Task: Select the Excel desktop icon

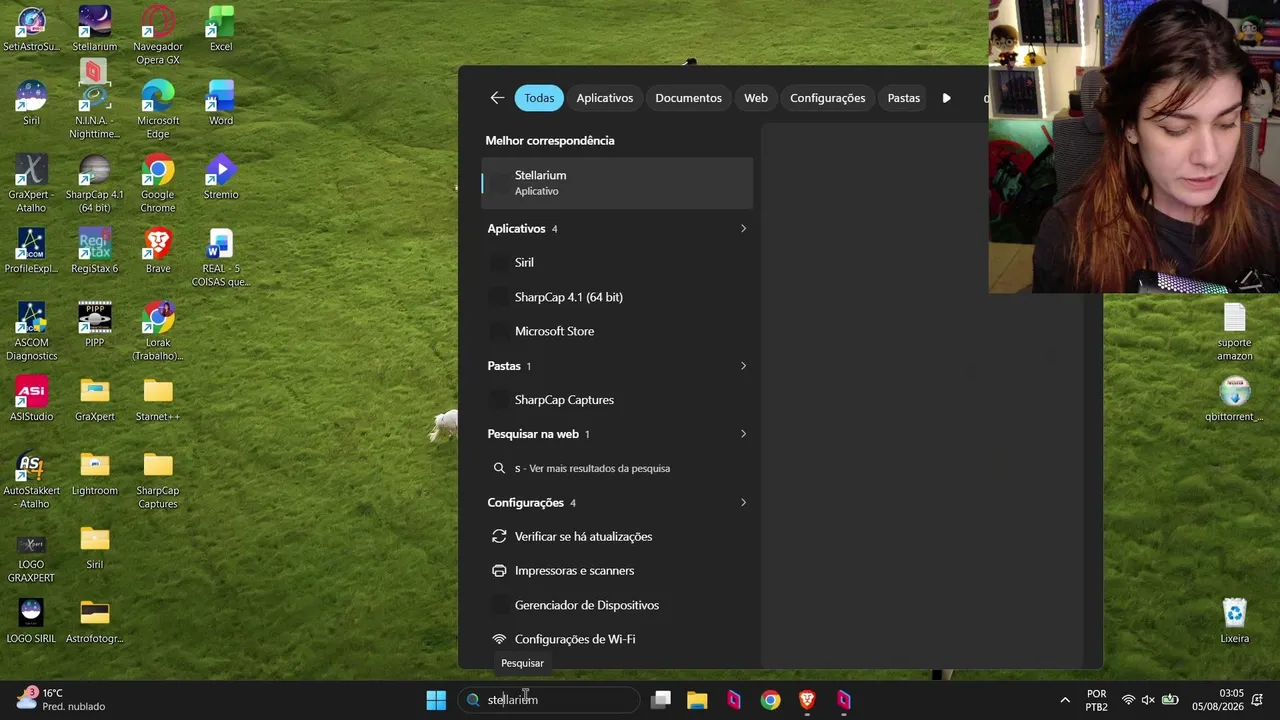Action: click(221, 29)
